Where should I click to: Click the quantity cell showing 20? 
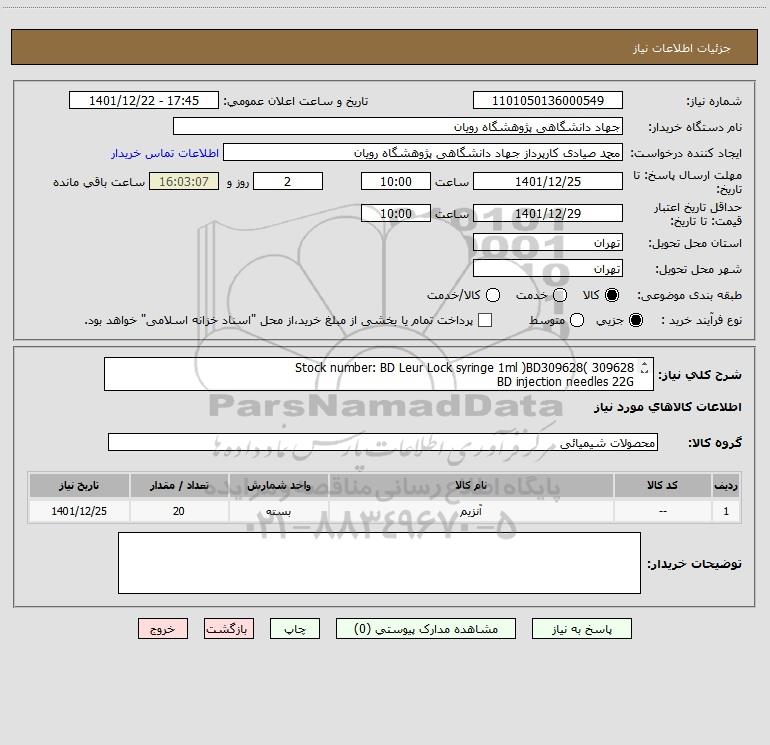179,511
